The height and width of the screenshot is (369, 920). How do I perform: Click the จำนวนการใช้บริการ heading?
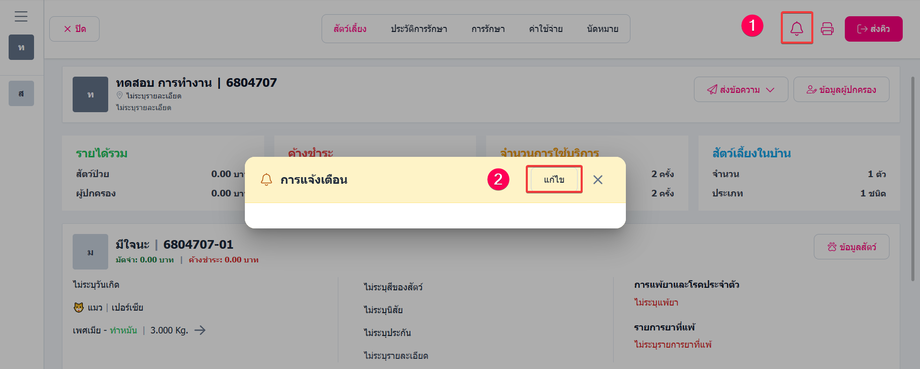pyautogui.click(x=549, y=154)
